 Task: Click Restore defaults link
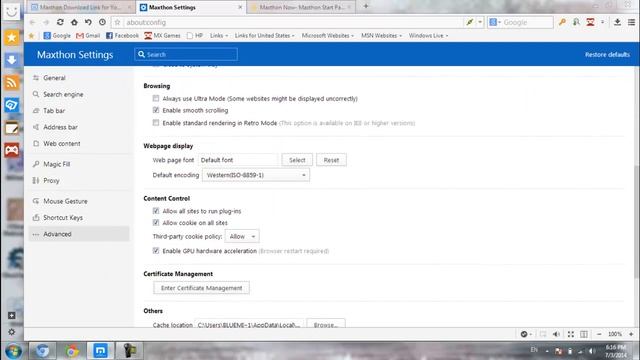pyautogui.click(x=607, y=54)
